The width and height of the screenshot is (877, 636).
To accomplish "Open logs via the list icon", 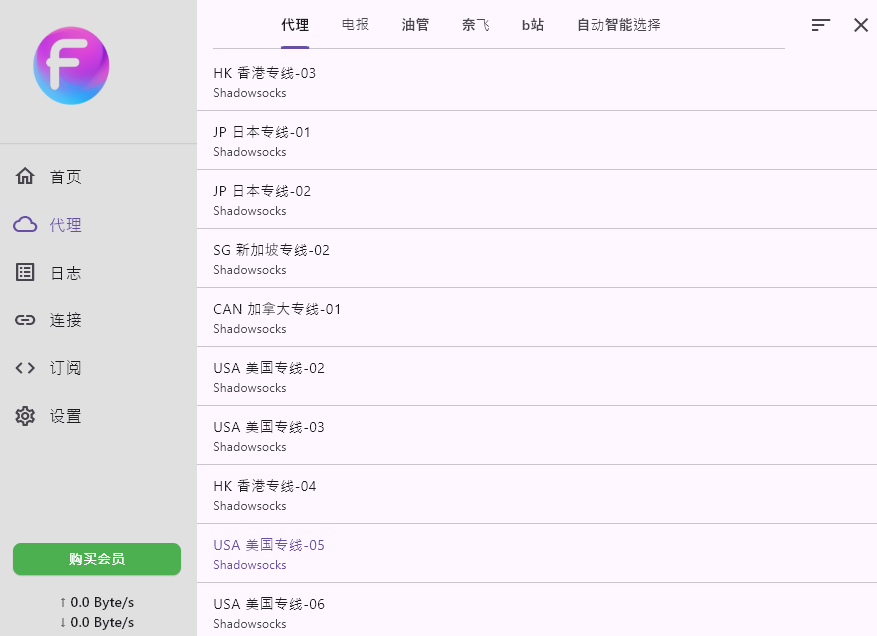I will (x=25, y=273).
